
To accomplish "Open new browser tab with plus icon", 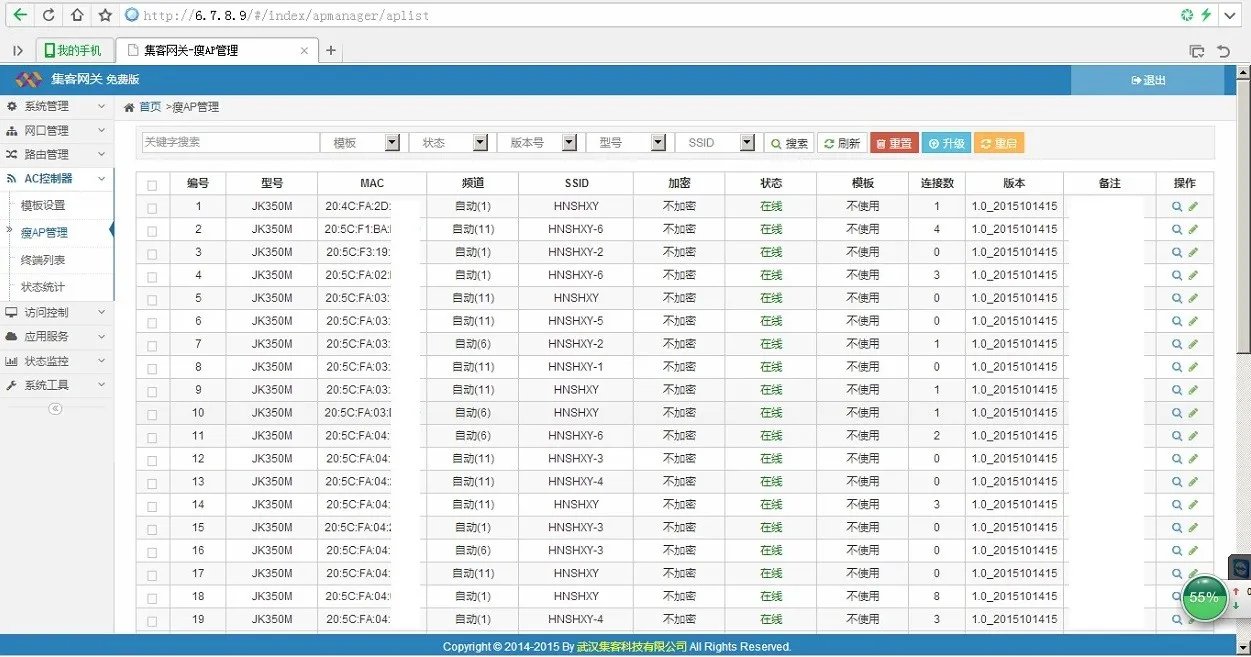I will tap(331, 50).
